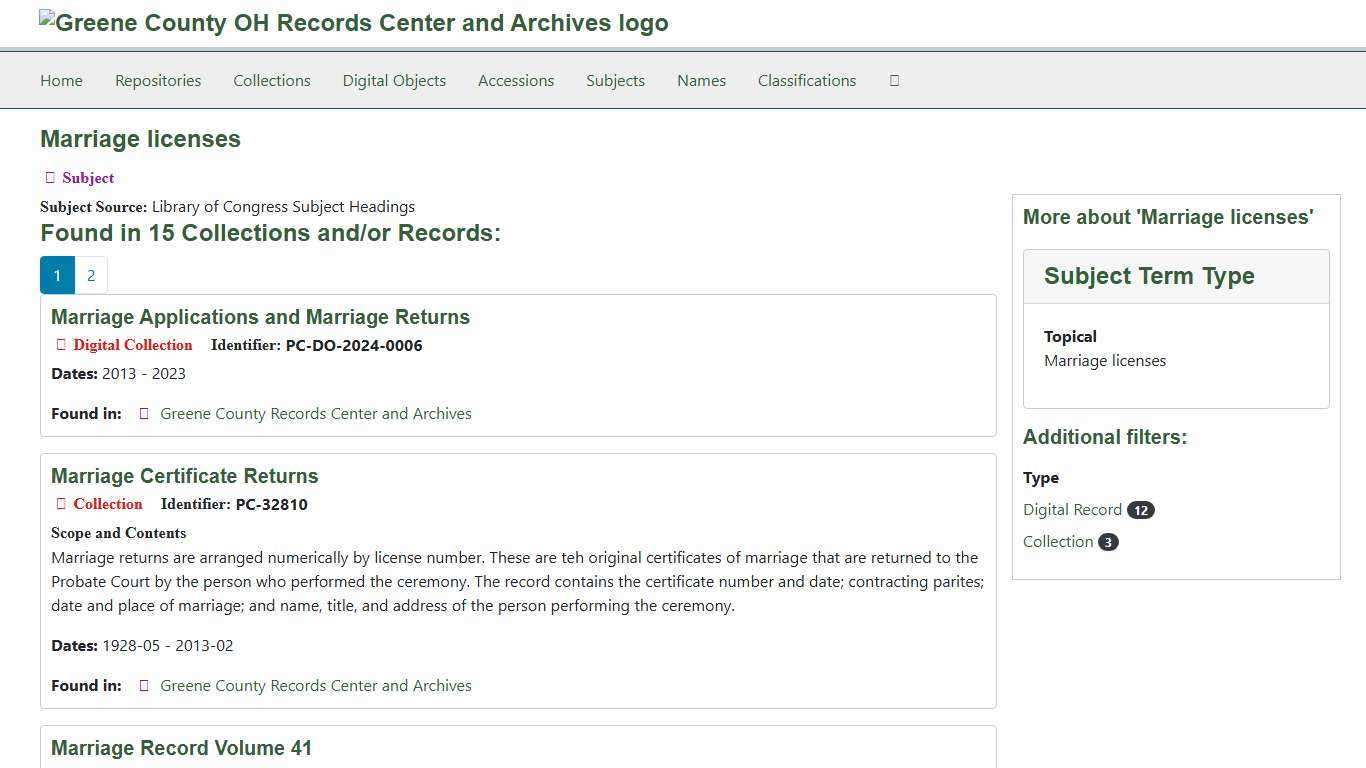The image size is (1366, 768).
Task: Click the Subject record type icon
Action: (50, 177)
